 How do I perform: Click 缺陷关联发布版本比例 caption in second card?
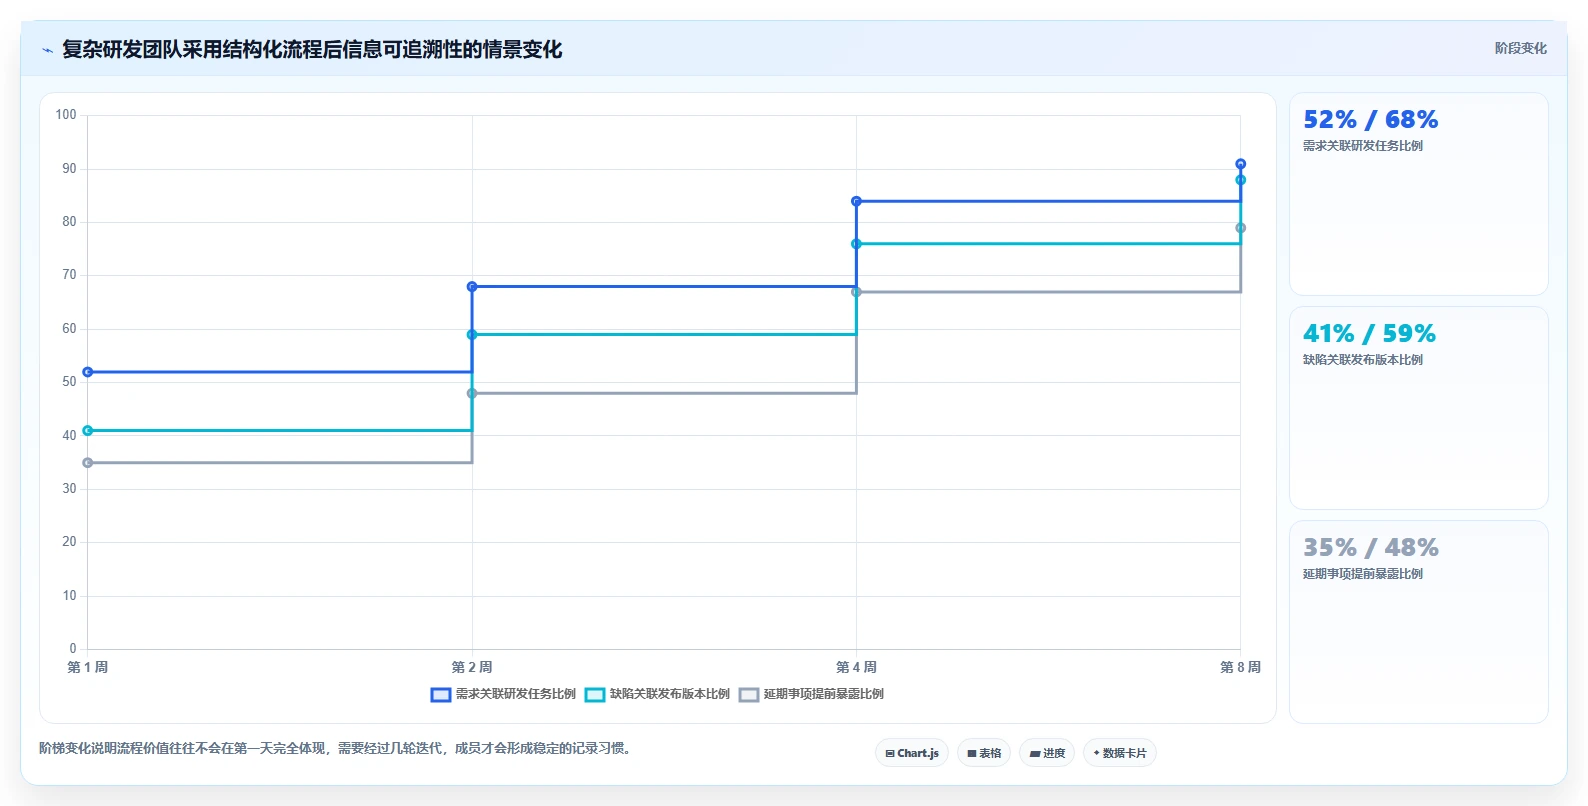pyautogui.click(x=1362, y=360)
